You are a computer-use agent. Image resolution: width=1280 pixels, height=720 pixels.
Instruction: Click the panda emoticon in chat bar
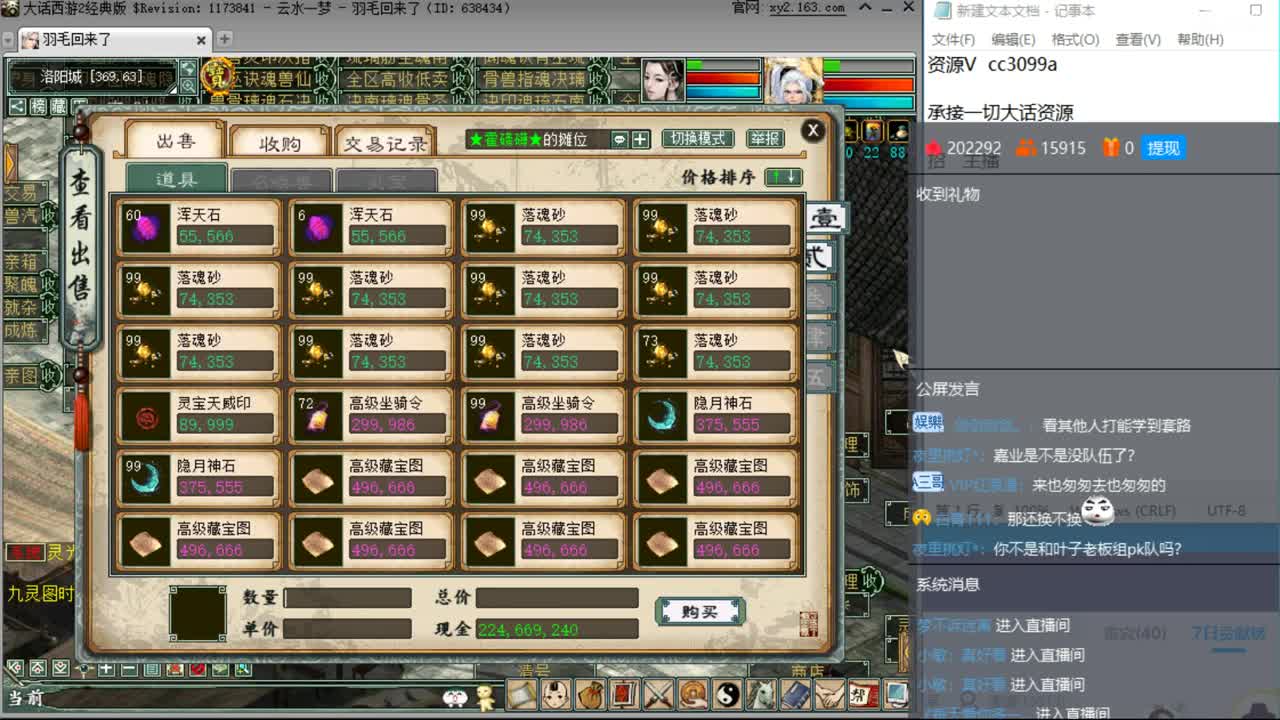pos(455,697)
